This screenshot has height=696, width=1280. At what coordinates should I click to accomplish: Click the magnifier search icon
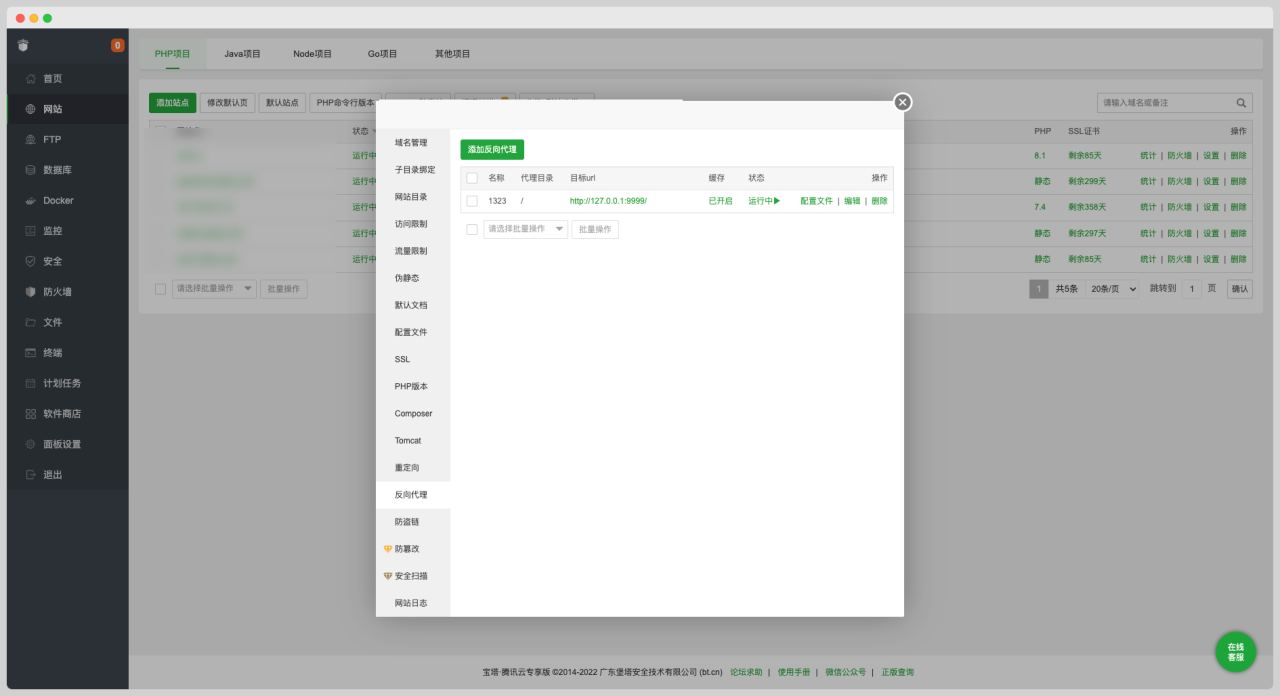1241,103
